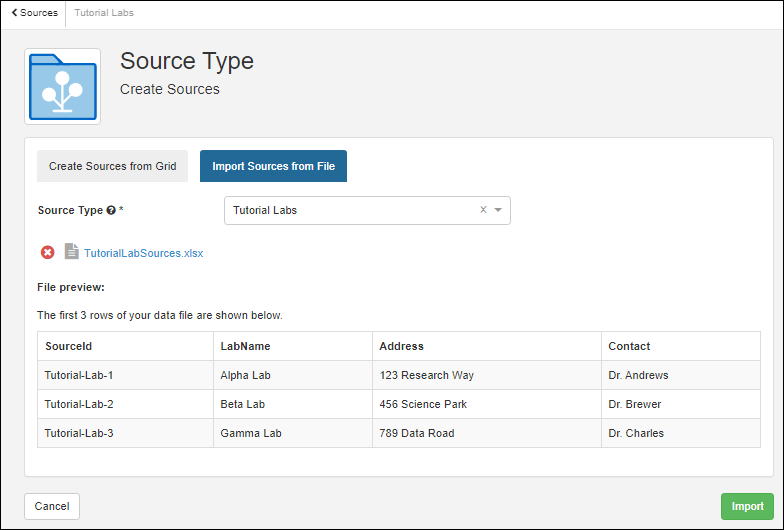This screenshot has height=530, width=784.
Task: Click the Contact column header
Action: (x=629, y=346)
